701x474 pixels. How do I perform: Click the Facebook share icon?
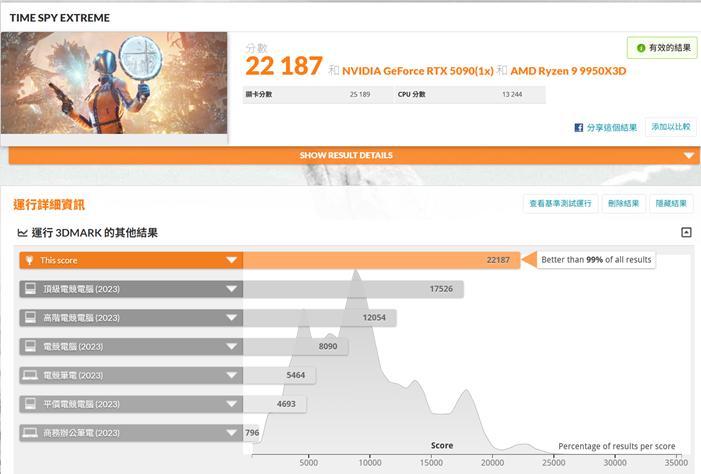click(579, 128)
